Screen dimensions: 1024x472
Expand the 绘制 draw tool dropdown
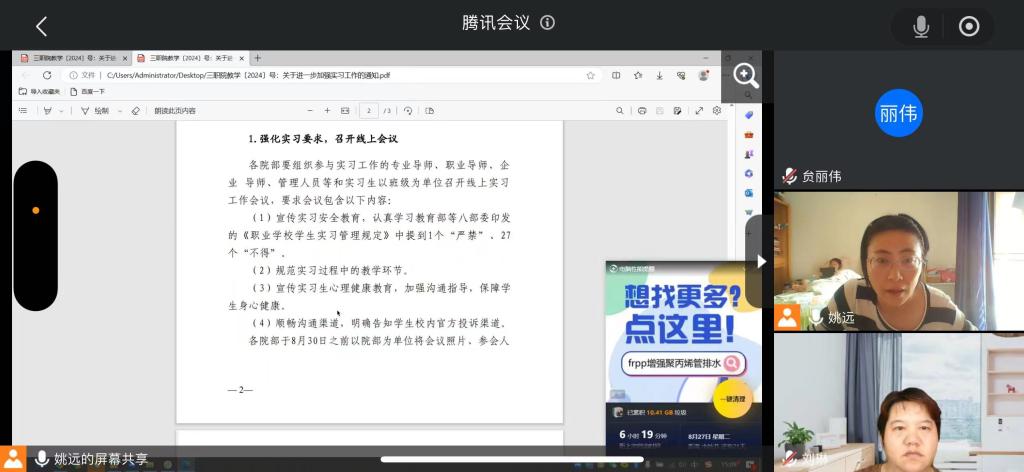tap(119, 110)
